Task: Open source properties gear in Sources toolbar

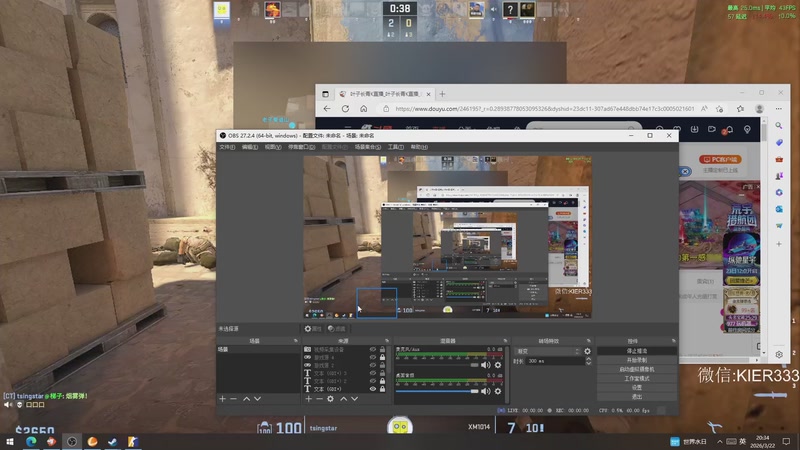Action: click(x=331, y=398)
